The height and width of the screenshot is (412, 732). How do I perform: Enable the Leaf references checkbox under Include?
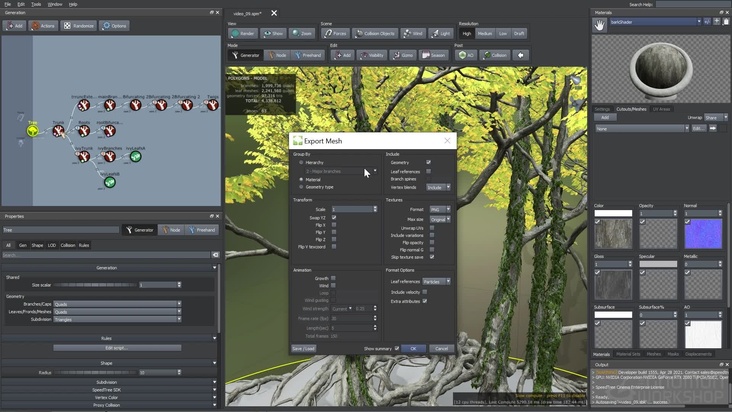[428, 171]
